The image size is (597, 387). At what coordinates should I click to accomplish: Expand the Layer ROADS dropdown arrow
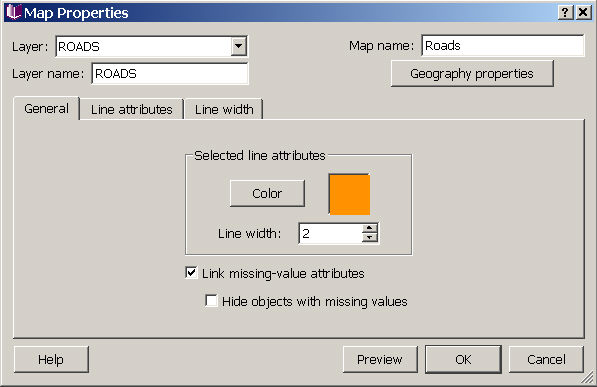click(x=238, y=46)
